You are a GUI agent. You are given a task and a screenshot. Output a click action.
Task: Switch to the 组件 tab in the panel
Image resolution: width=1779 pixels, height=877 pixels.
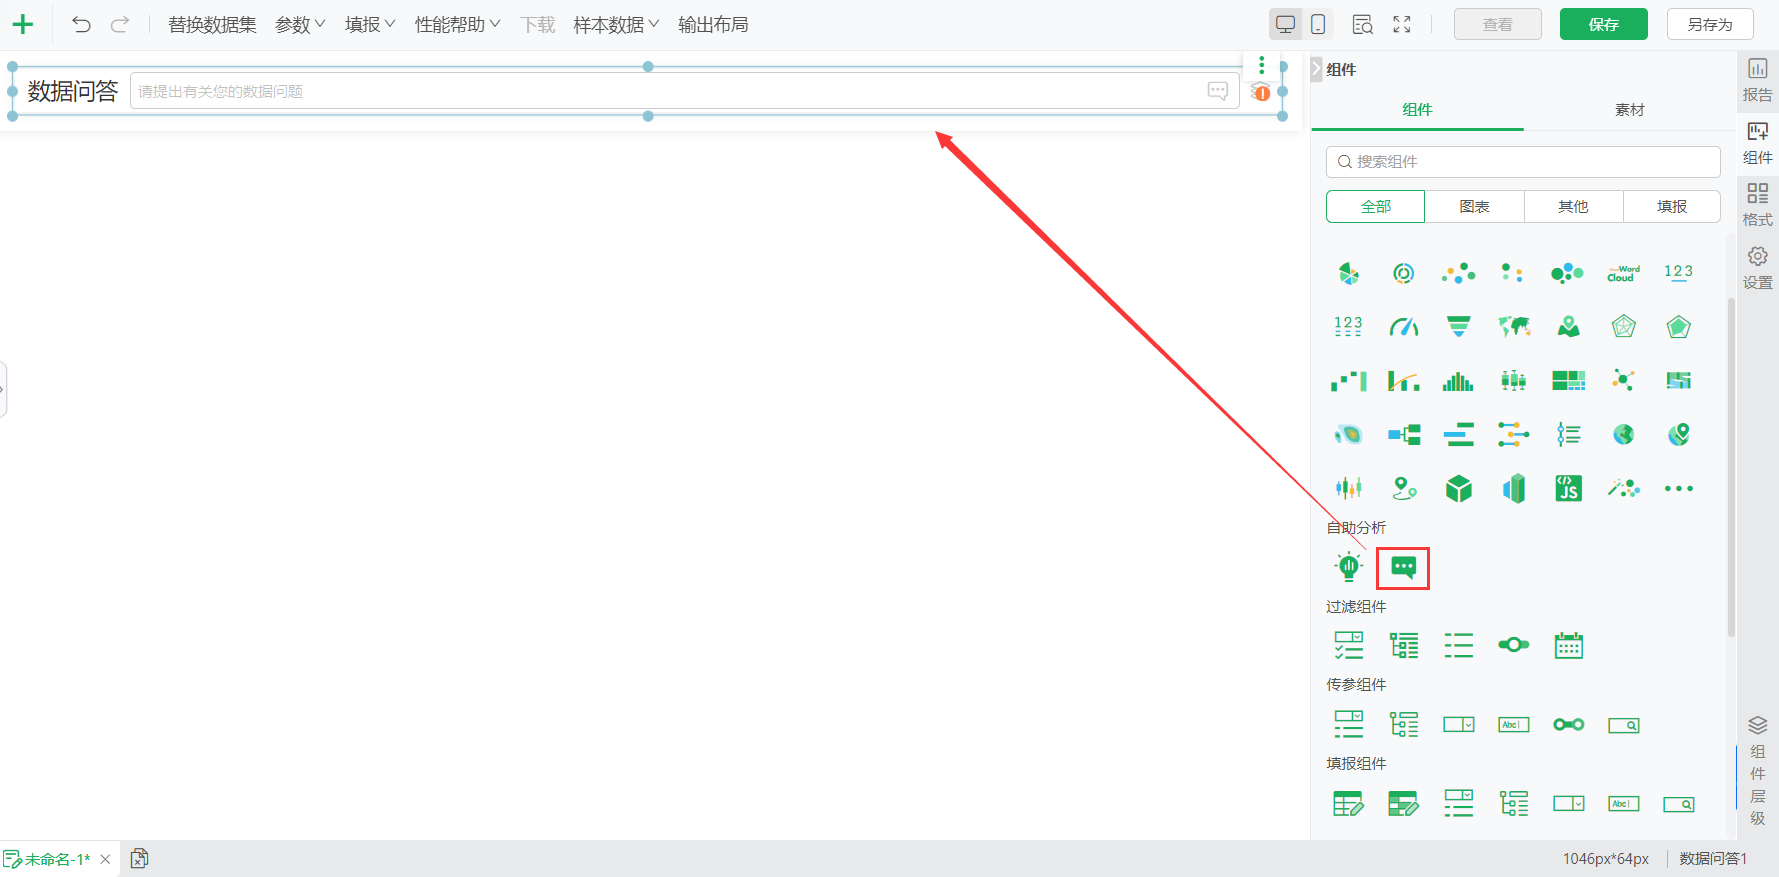1417,109
